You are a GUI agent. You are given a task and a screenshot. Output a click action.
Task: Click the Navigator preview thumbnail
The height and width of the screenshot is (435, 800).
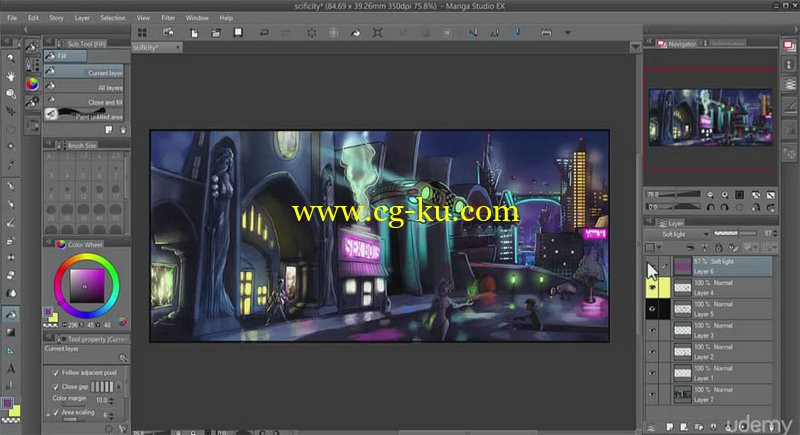click(x=710, y=117)
